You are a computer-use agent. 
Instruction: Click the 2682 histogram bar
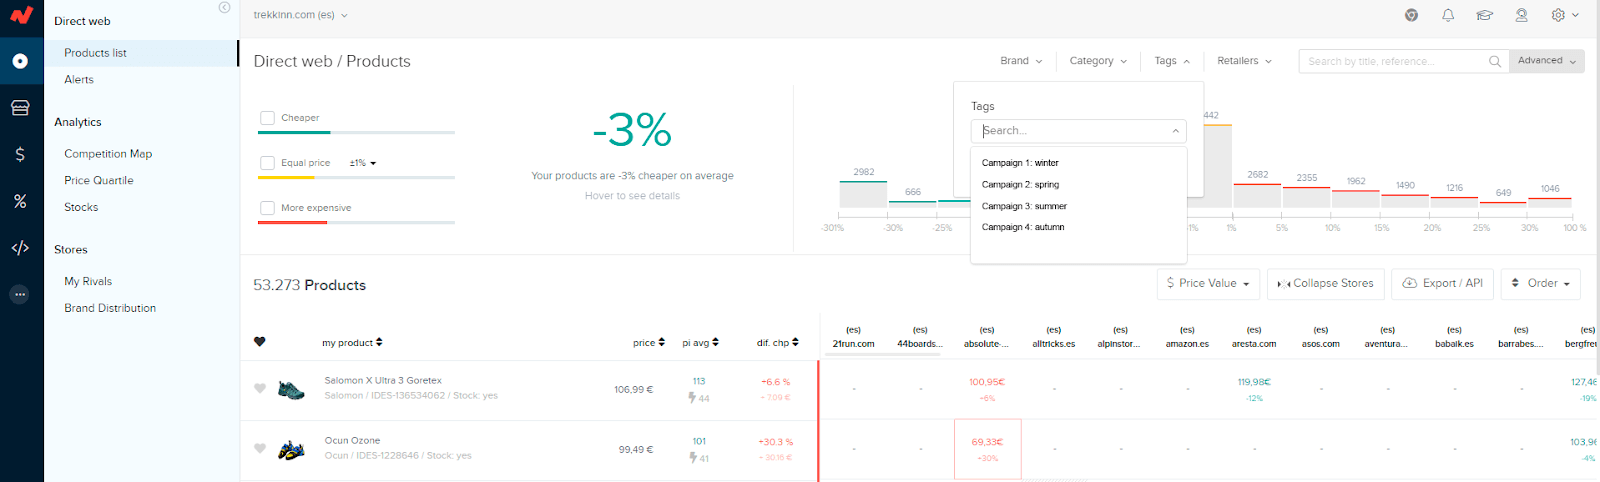point(1257,195)
